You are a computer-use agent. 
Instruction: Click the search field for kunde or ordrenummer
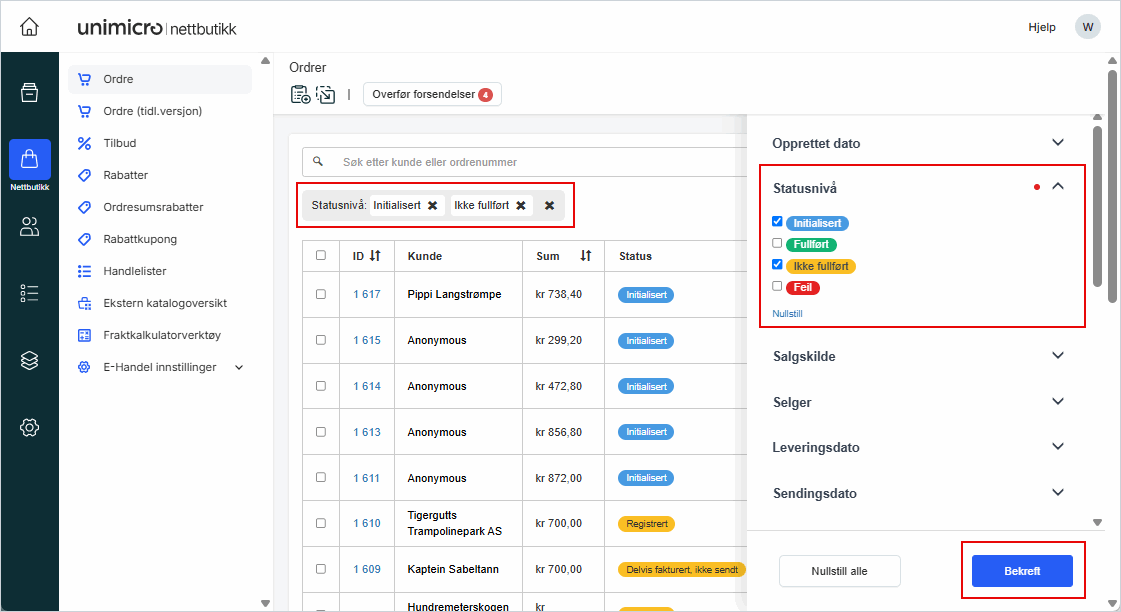click(x=520, y=162)
